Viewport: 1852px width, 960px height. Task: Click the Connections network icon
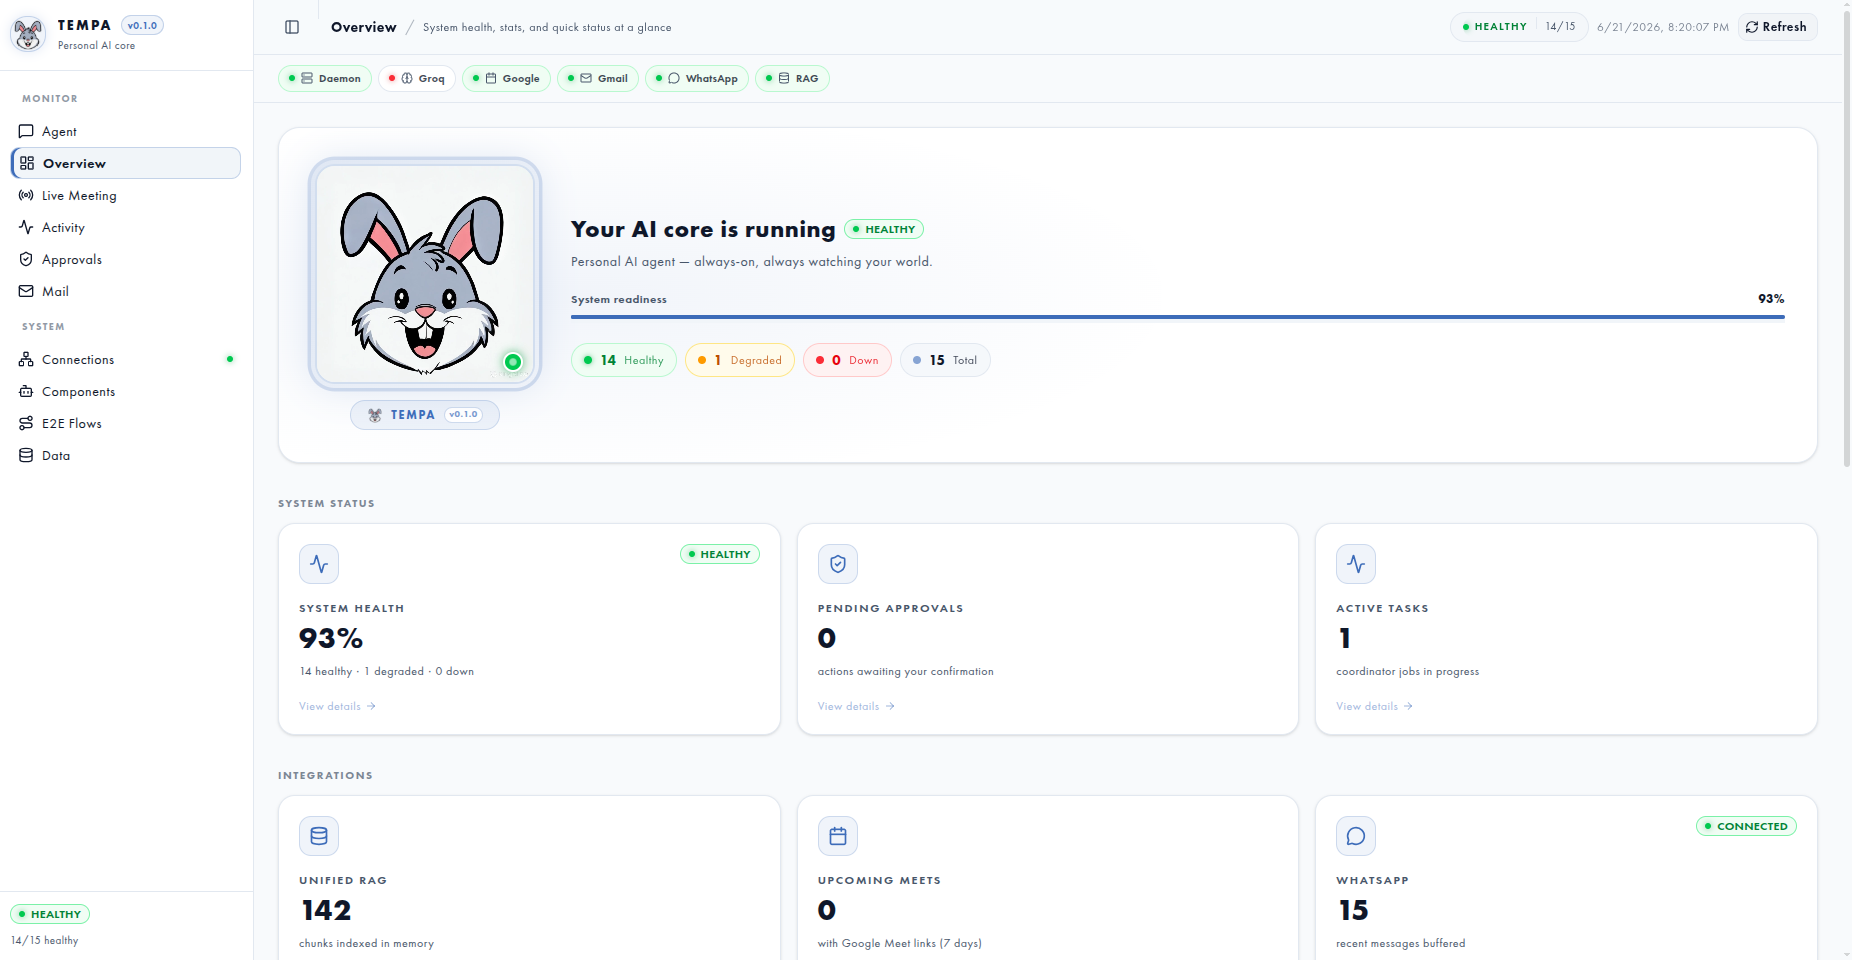(26, 359)
